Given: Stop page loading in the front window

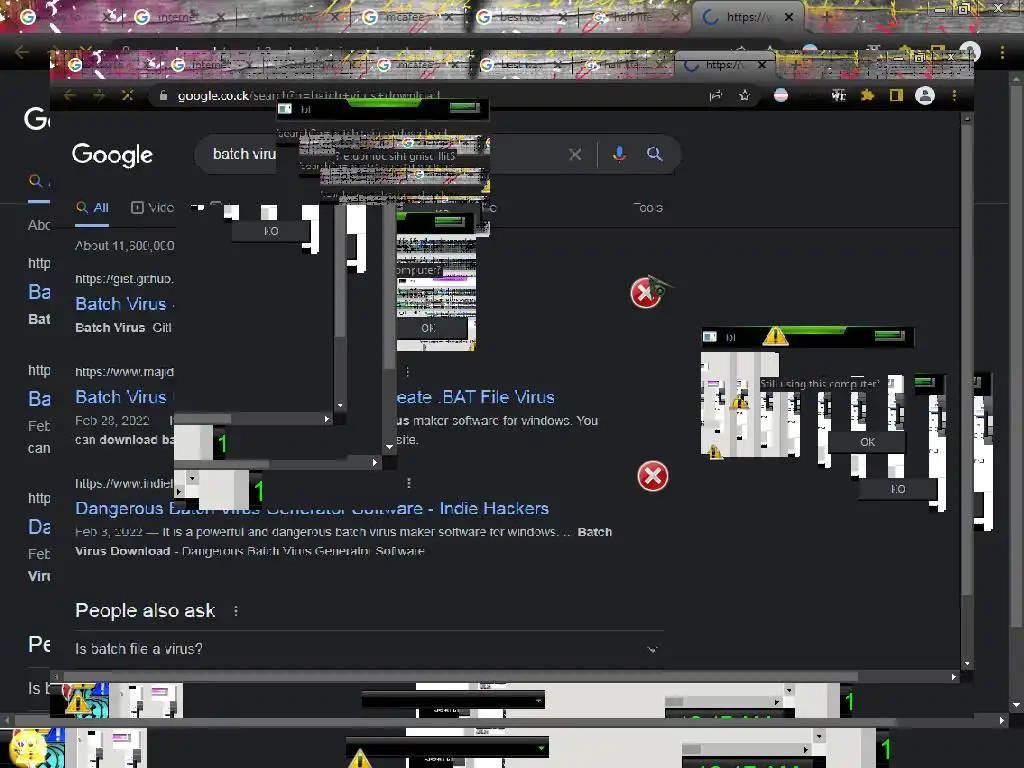Looking at the screenshot, I should point(127,96).
